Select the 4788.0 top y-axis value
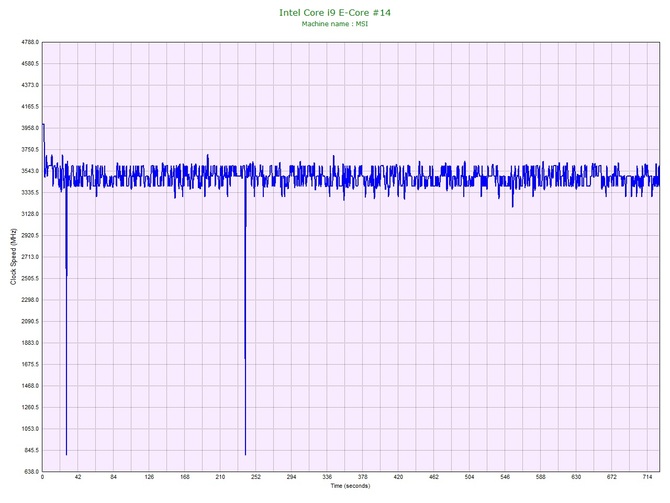Image resolution: width=670 pixels, height=503 pixels. (x=30, y=42)
